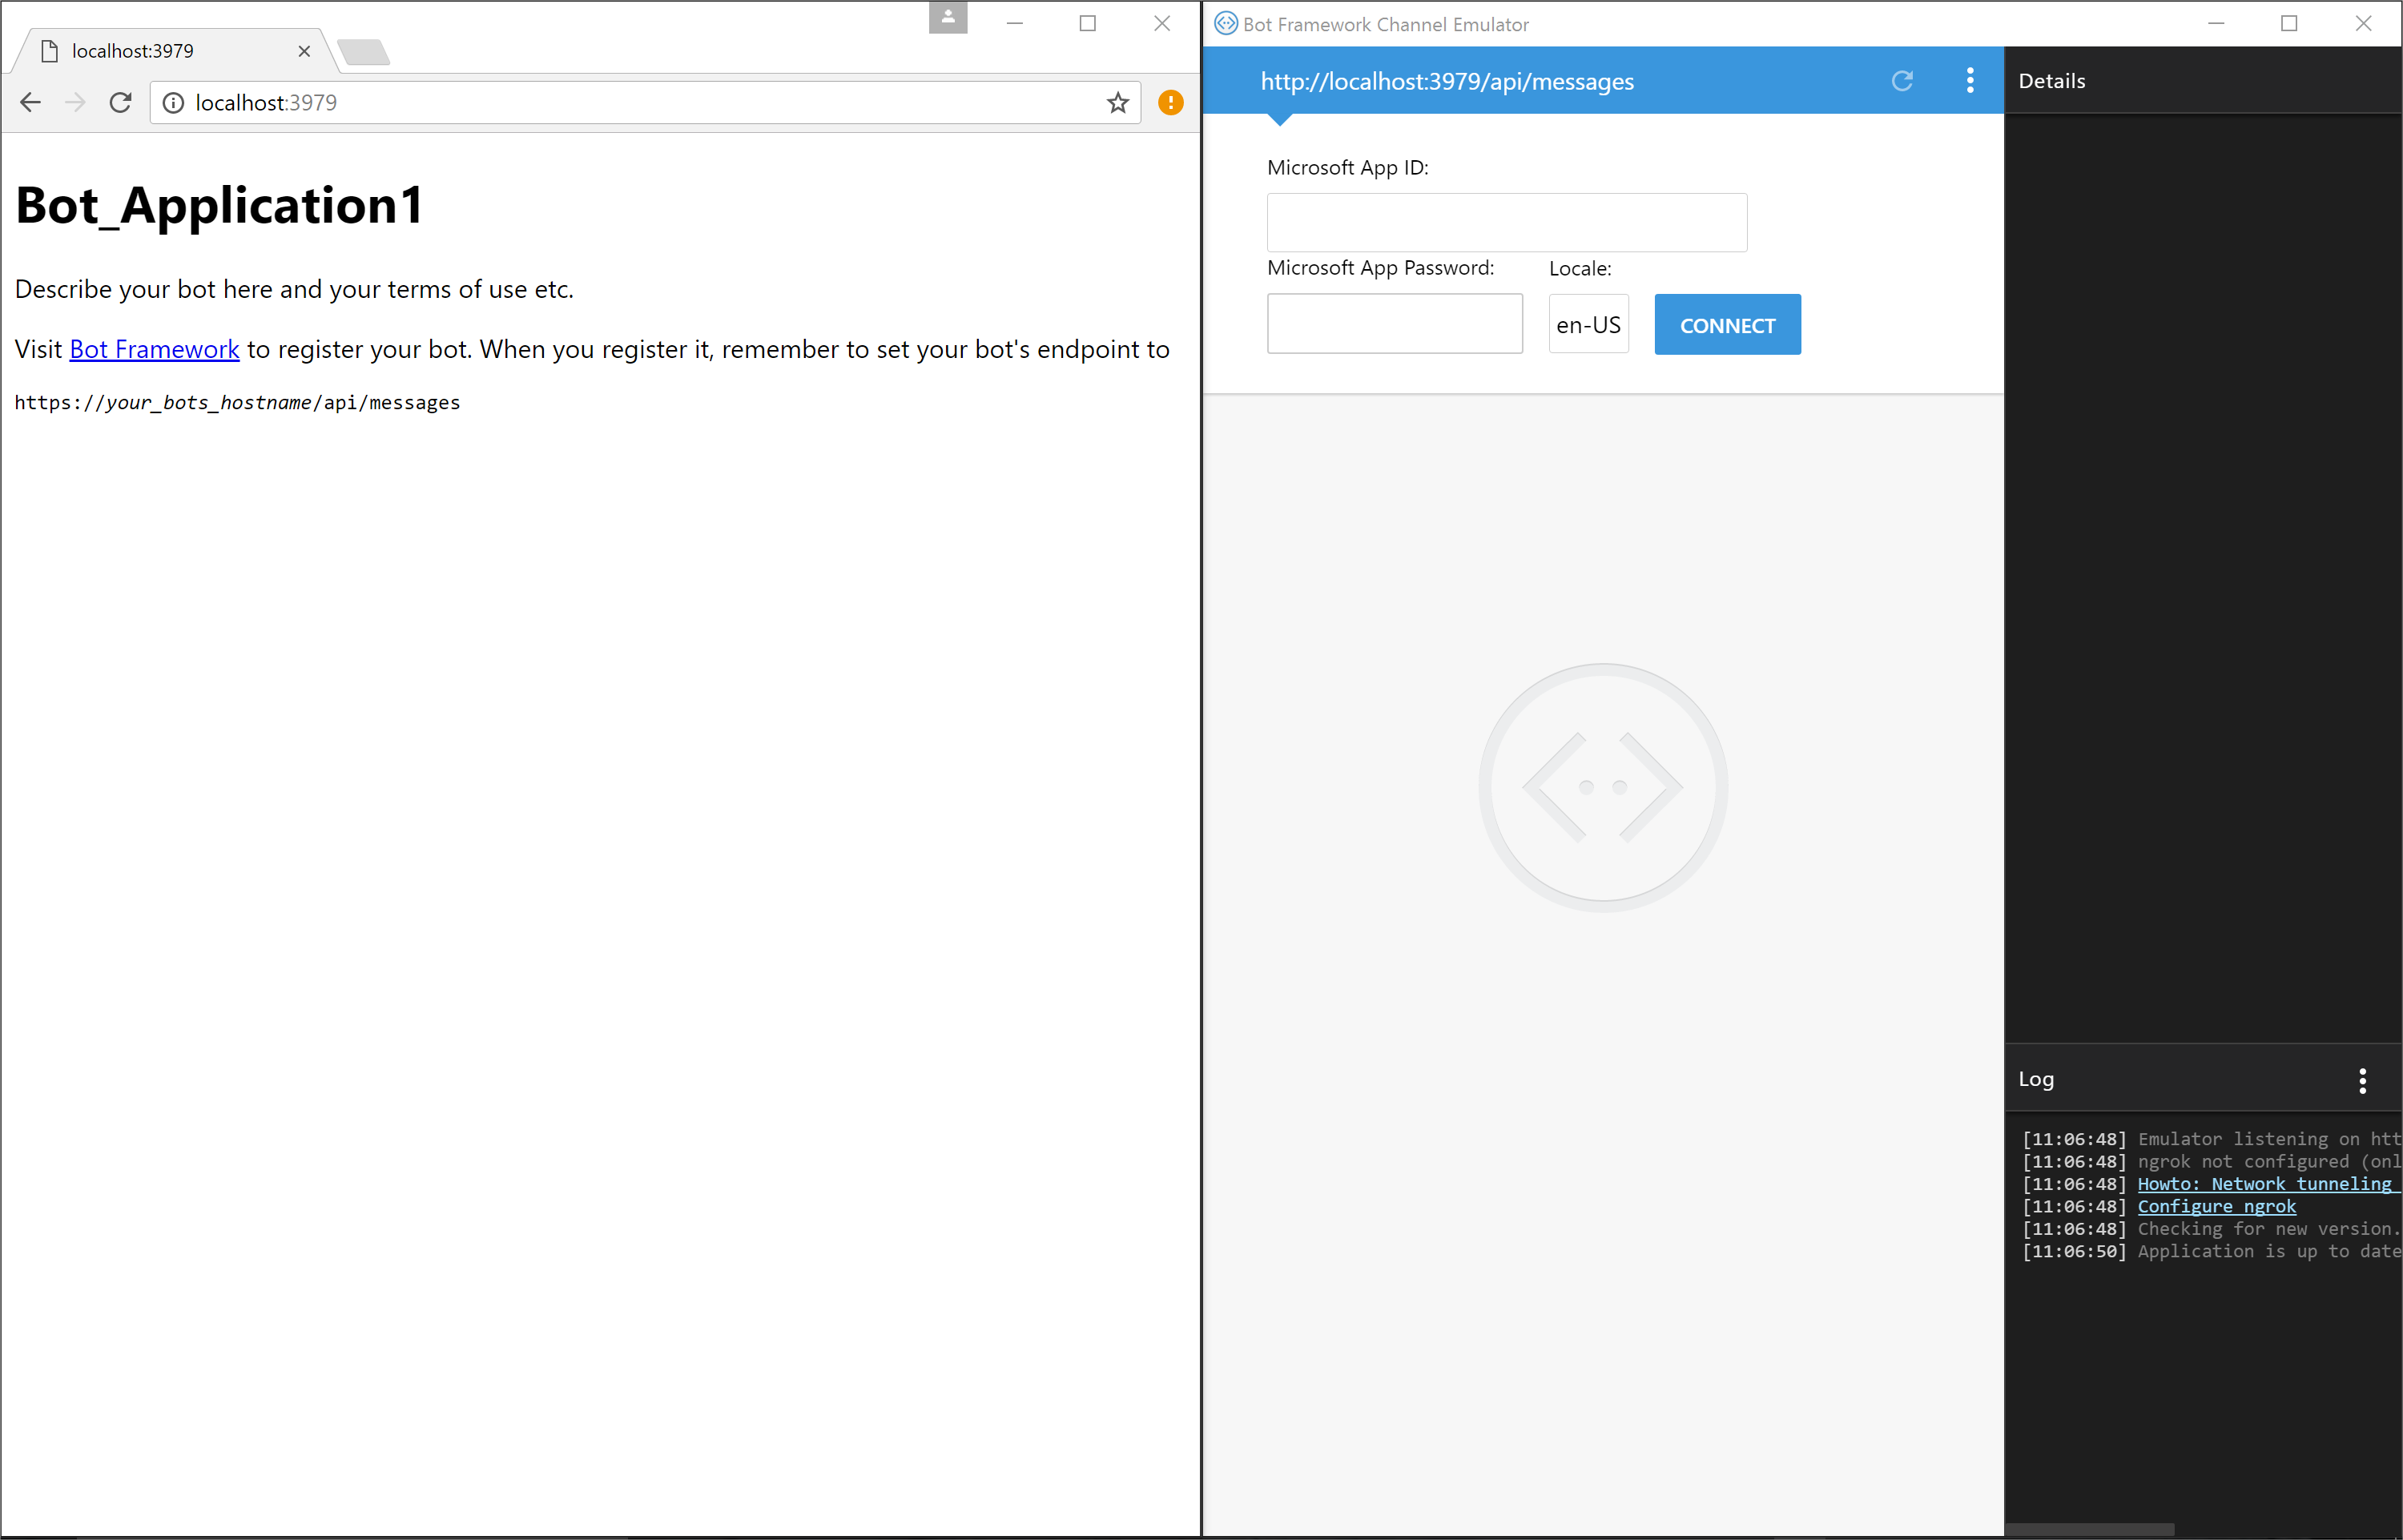
Task: Click the Microsoft App Password field
Action: 1394,323
